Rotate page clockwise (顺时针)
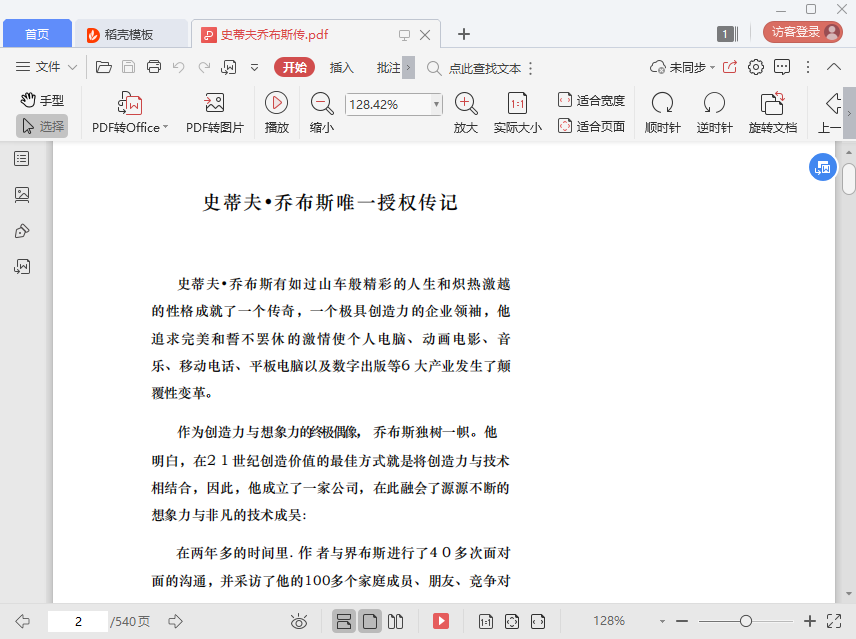856x639 pixels. click(x=662, y=113)
